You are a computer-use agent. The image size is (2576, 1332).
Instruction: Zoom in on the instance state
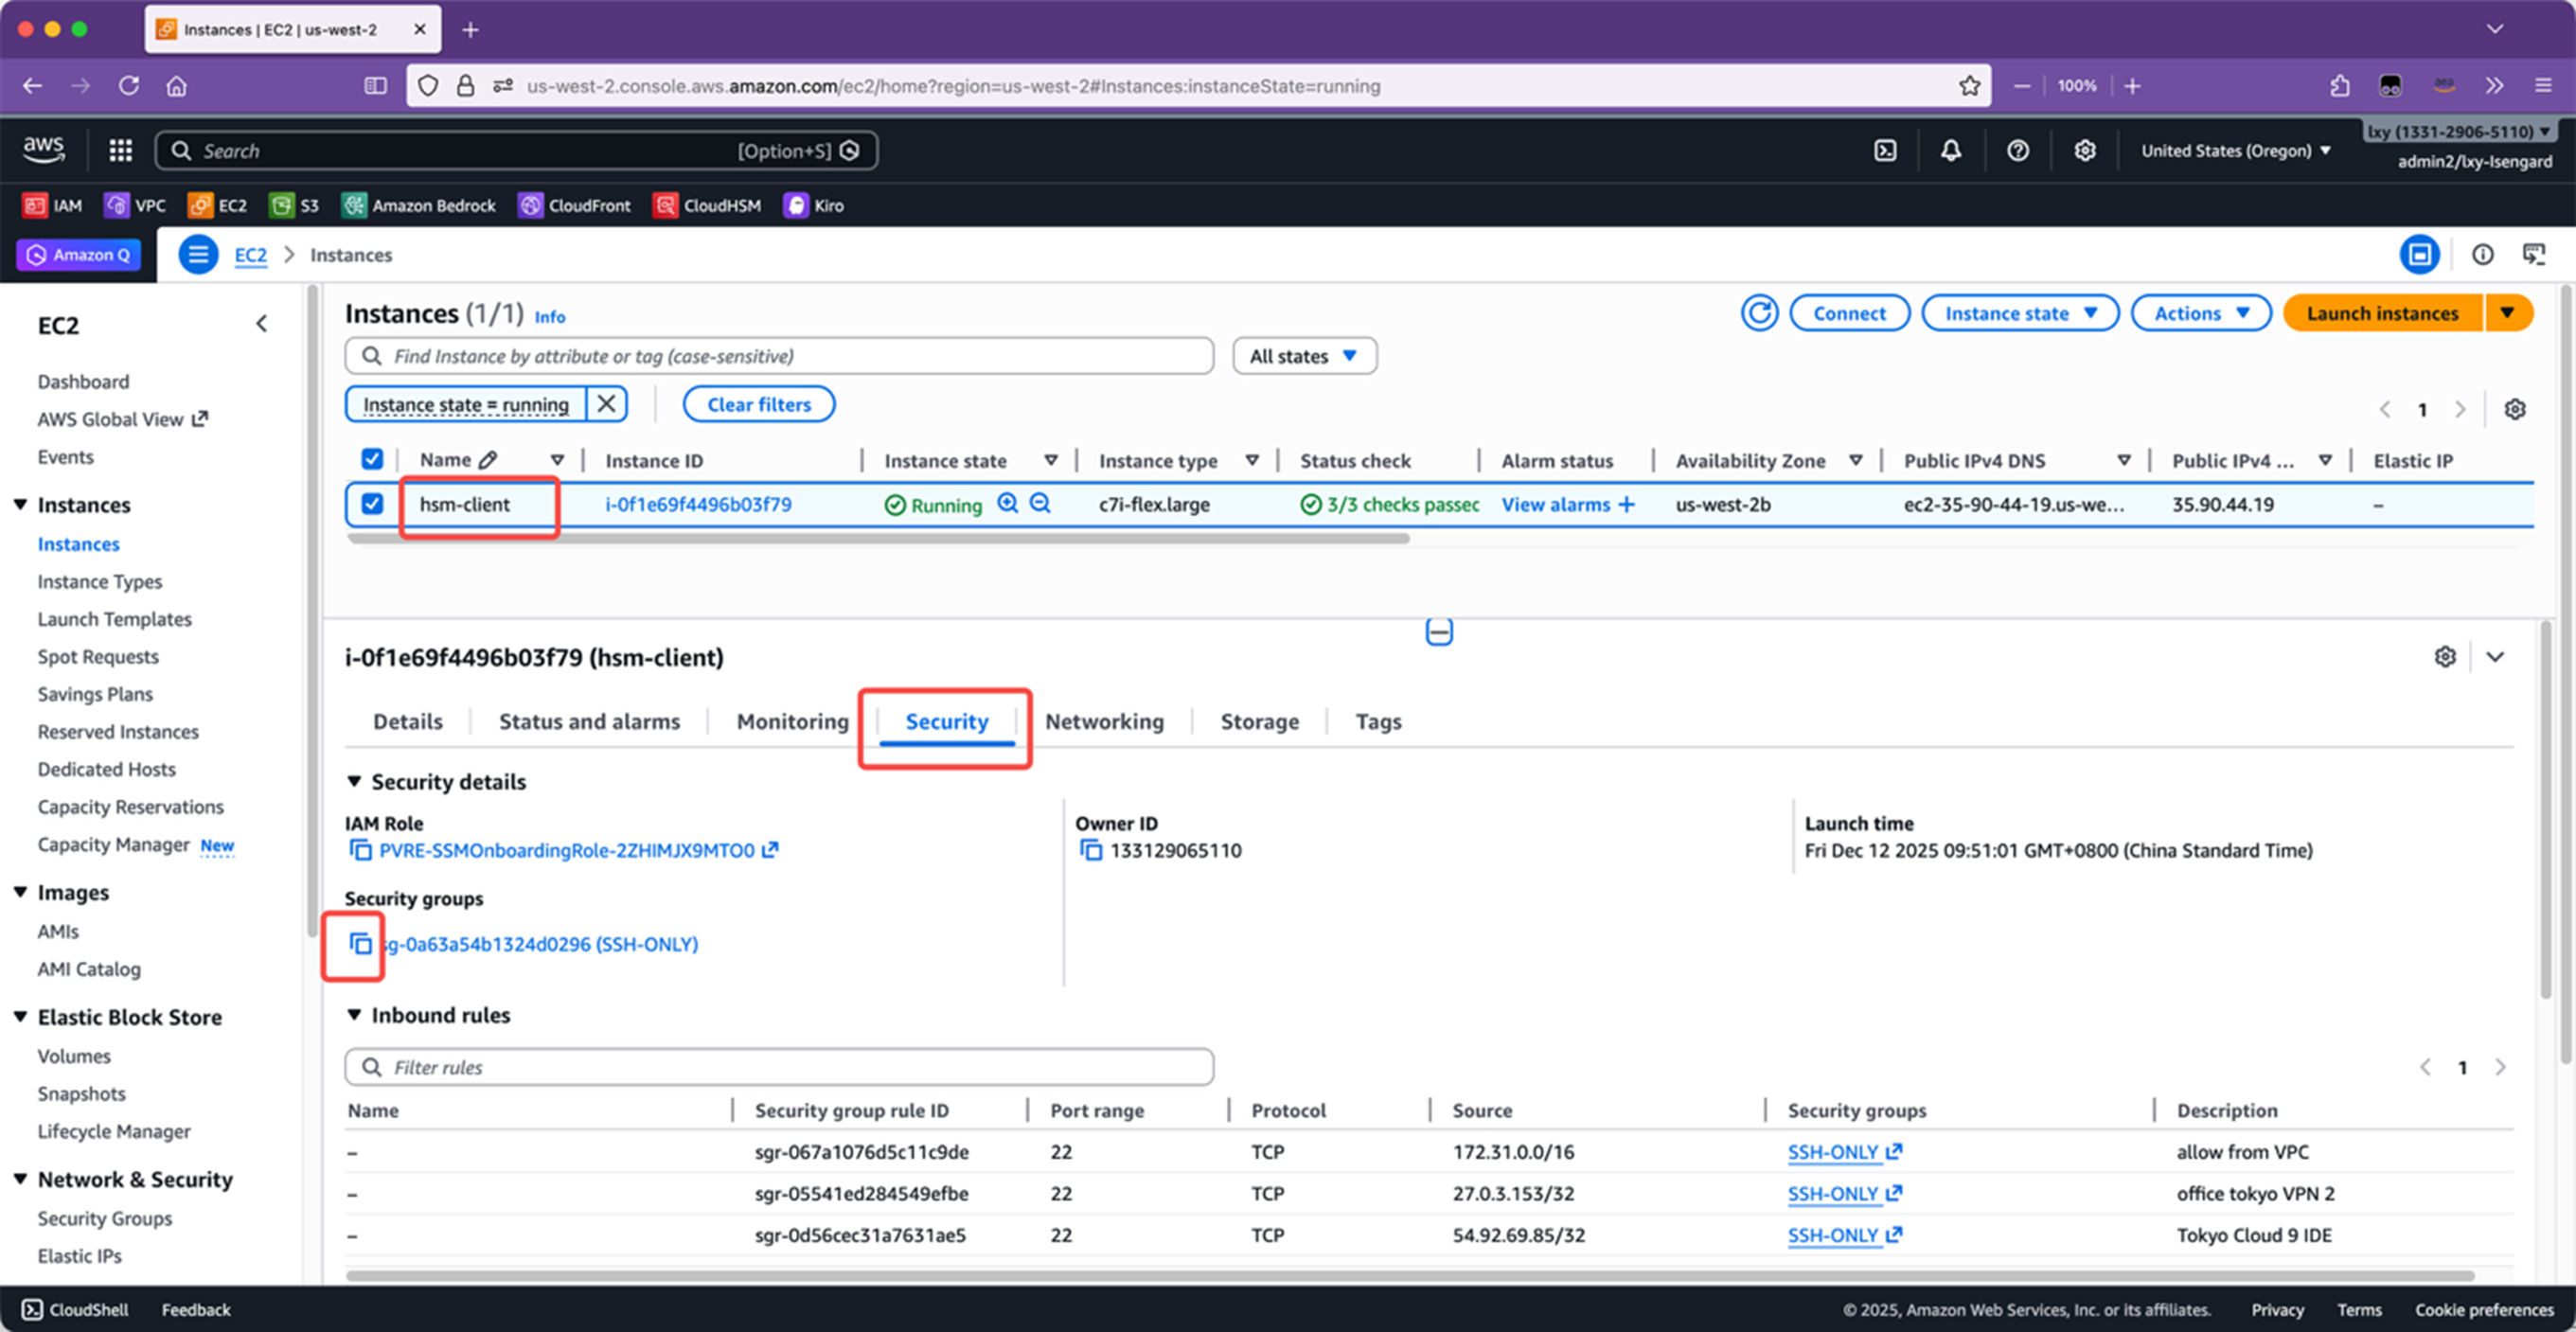click(x=1008, y=504)
